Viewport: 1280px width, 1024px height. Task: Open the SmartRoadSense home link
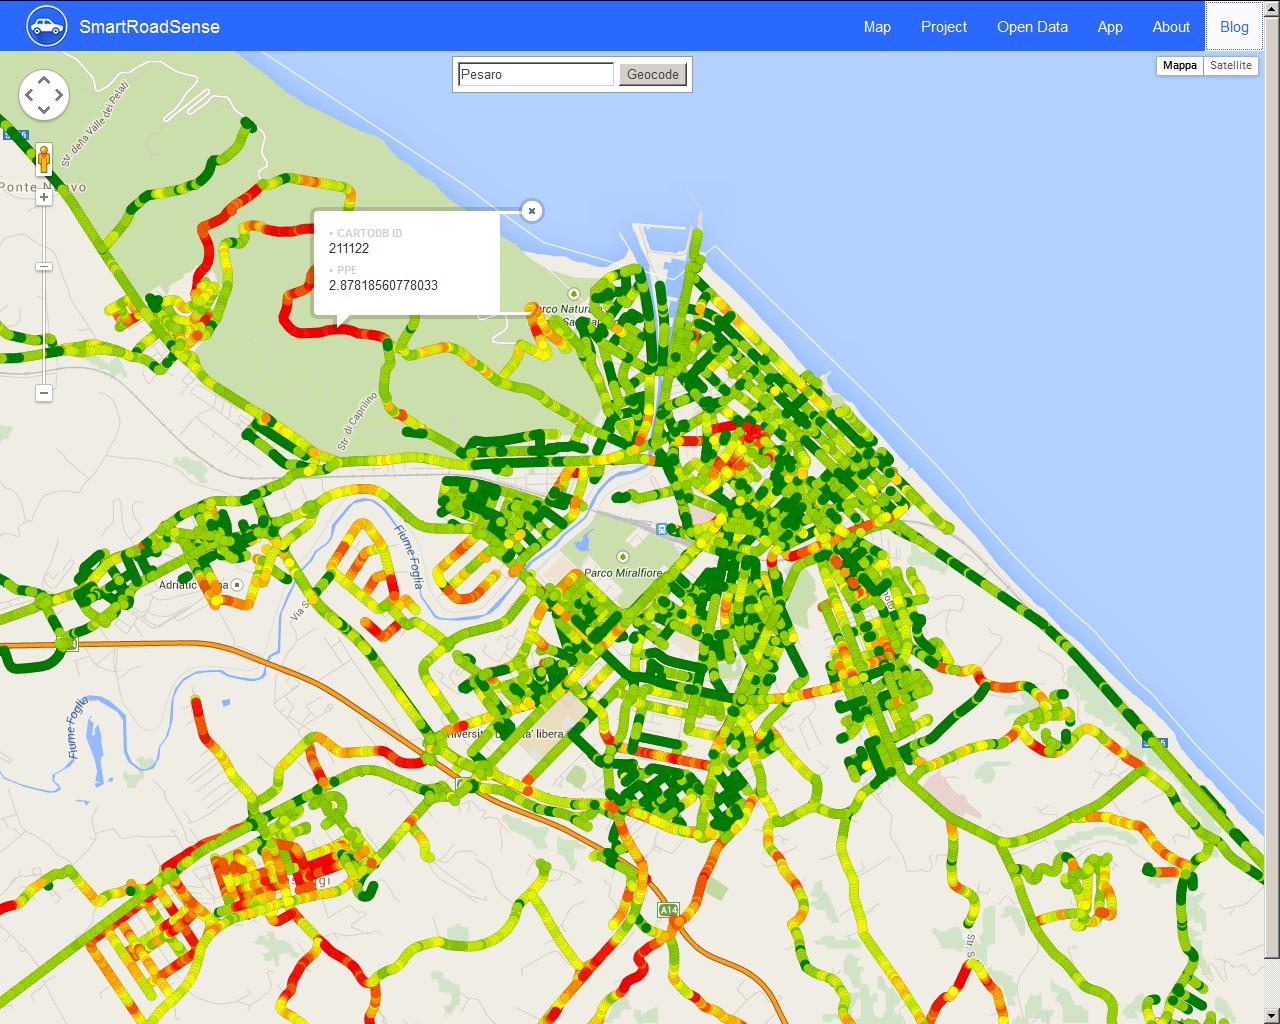pos(149,27)
